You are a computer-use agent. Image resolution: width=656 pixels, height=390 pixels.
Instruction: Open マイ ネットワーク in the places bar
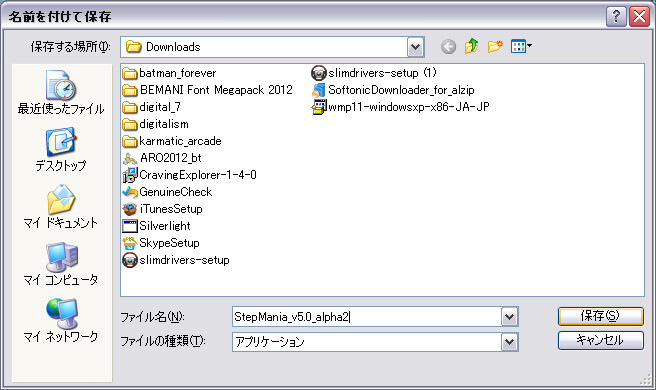pos(61,321)
